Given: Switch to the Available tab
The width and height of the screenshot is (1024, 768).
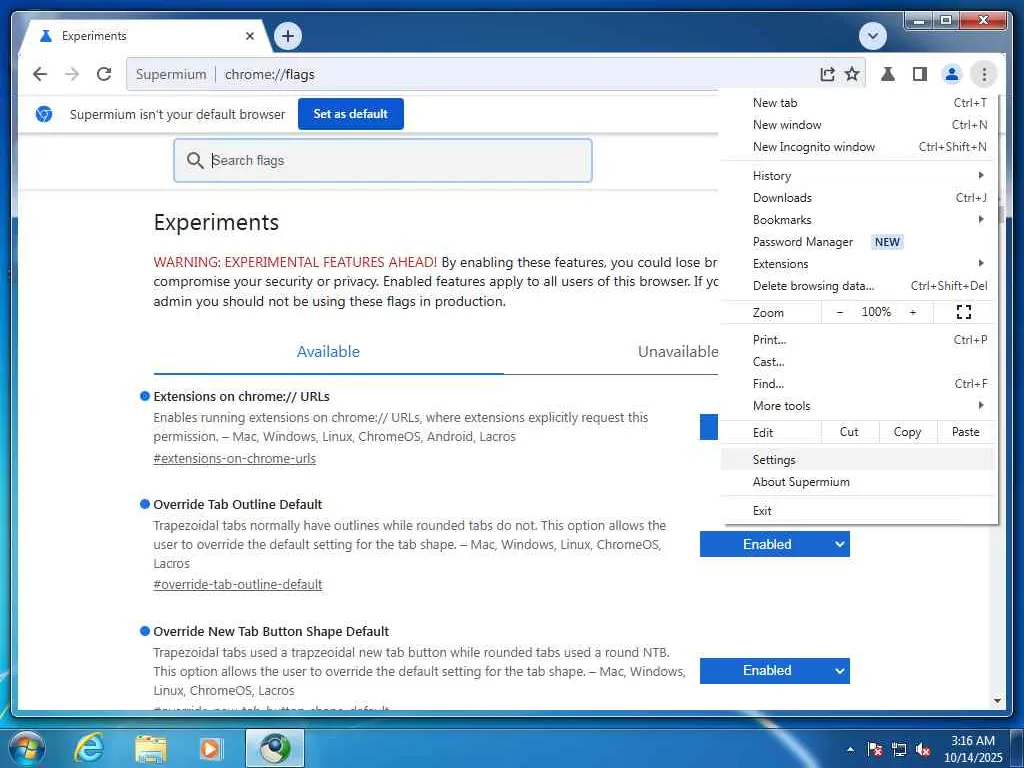Looking at the screenshot, I should coord(328,351).
